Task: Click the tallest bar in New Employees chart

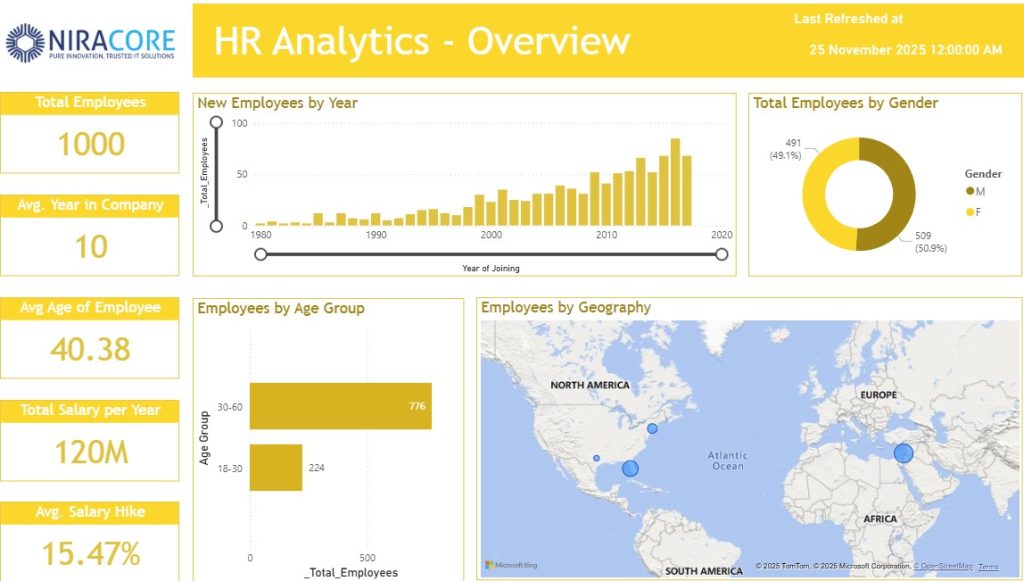Action: click(x=675, y=182)
